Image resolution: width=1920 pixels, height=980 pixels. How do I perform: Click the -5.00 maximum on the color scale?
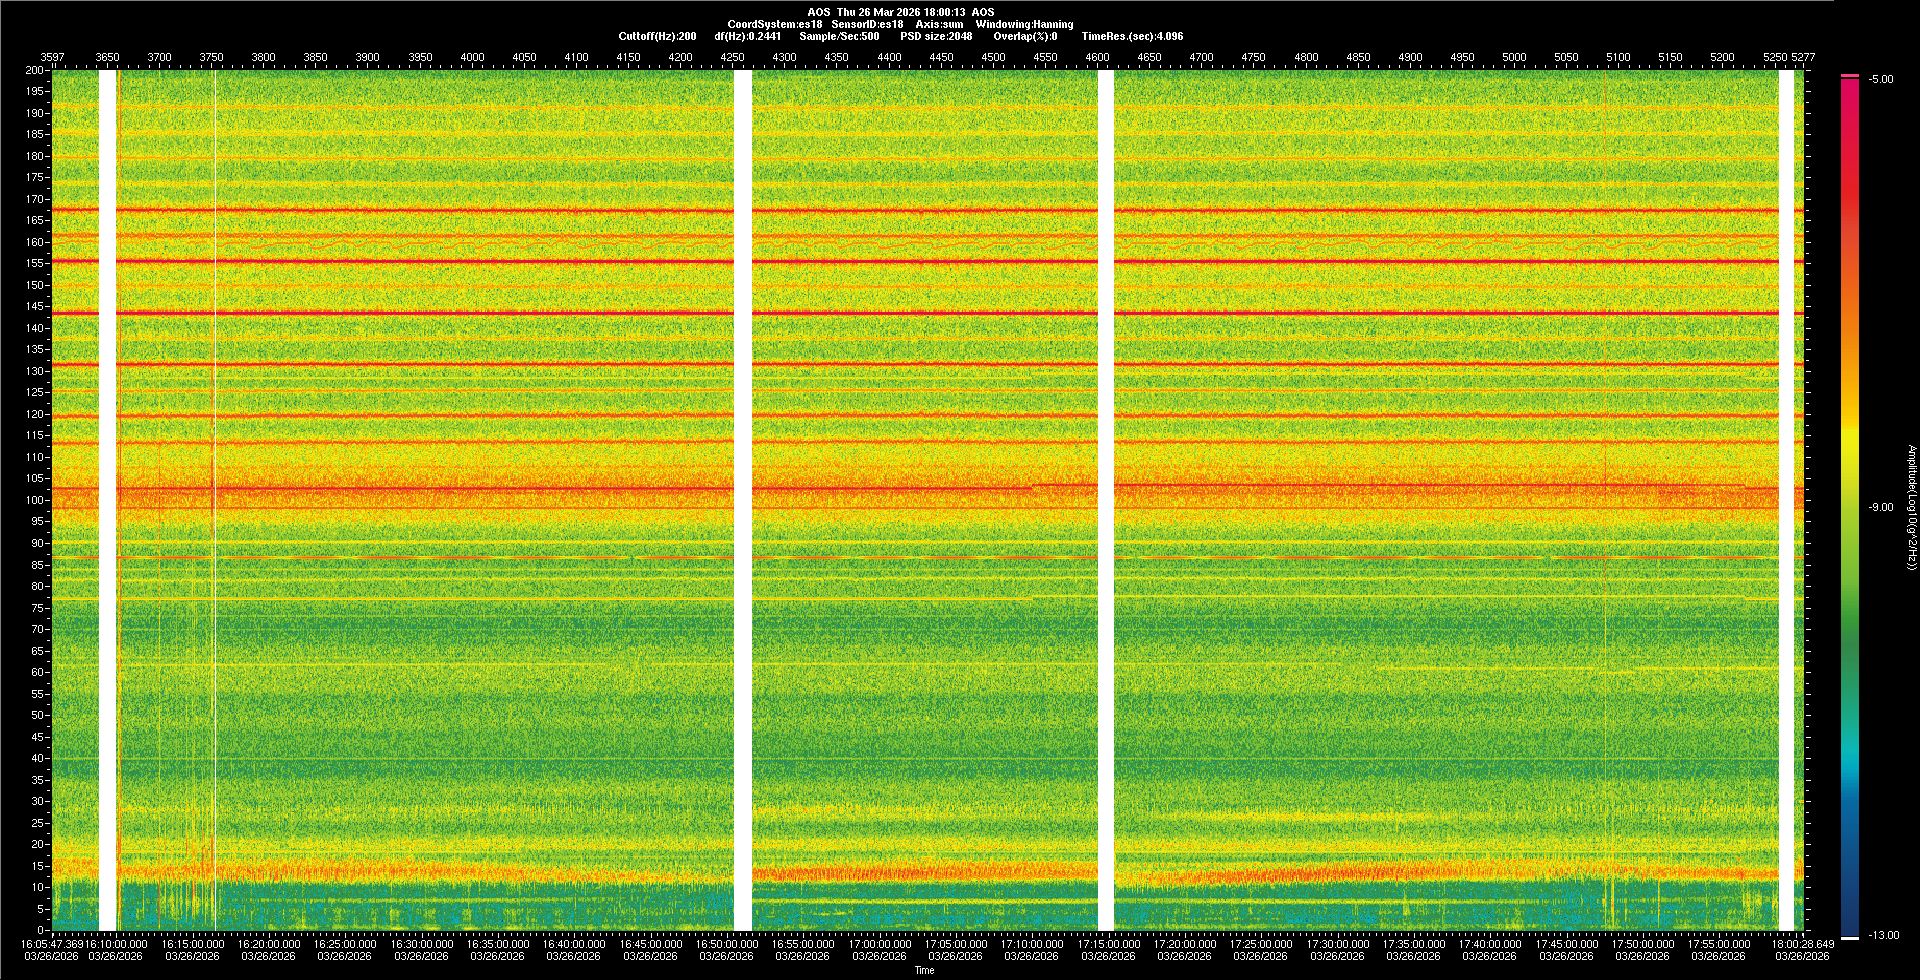pyautogui.click(x=1881, y=80)
